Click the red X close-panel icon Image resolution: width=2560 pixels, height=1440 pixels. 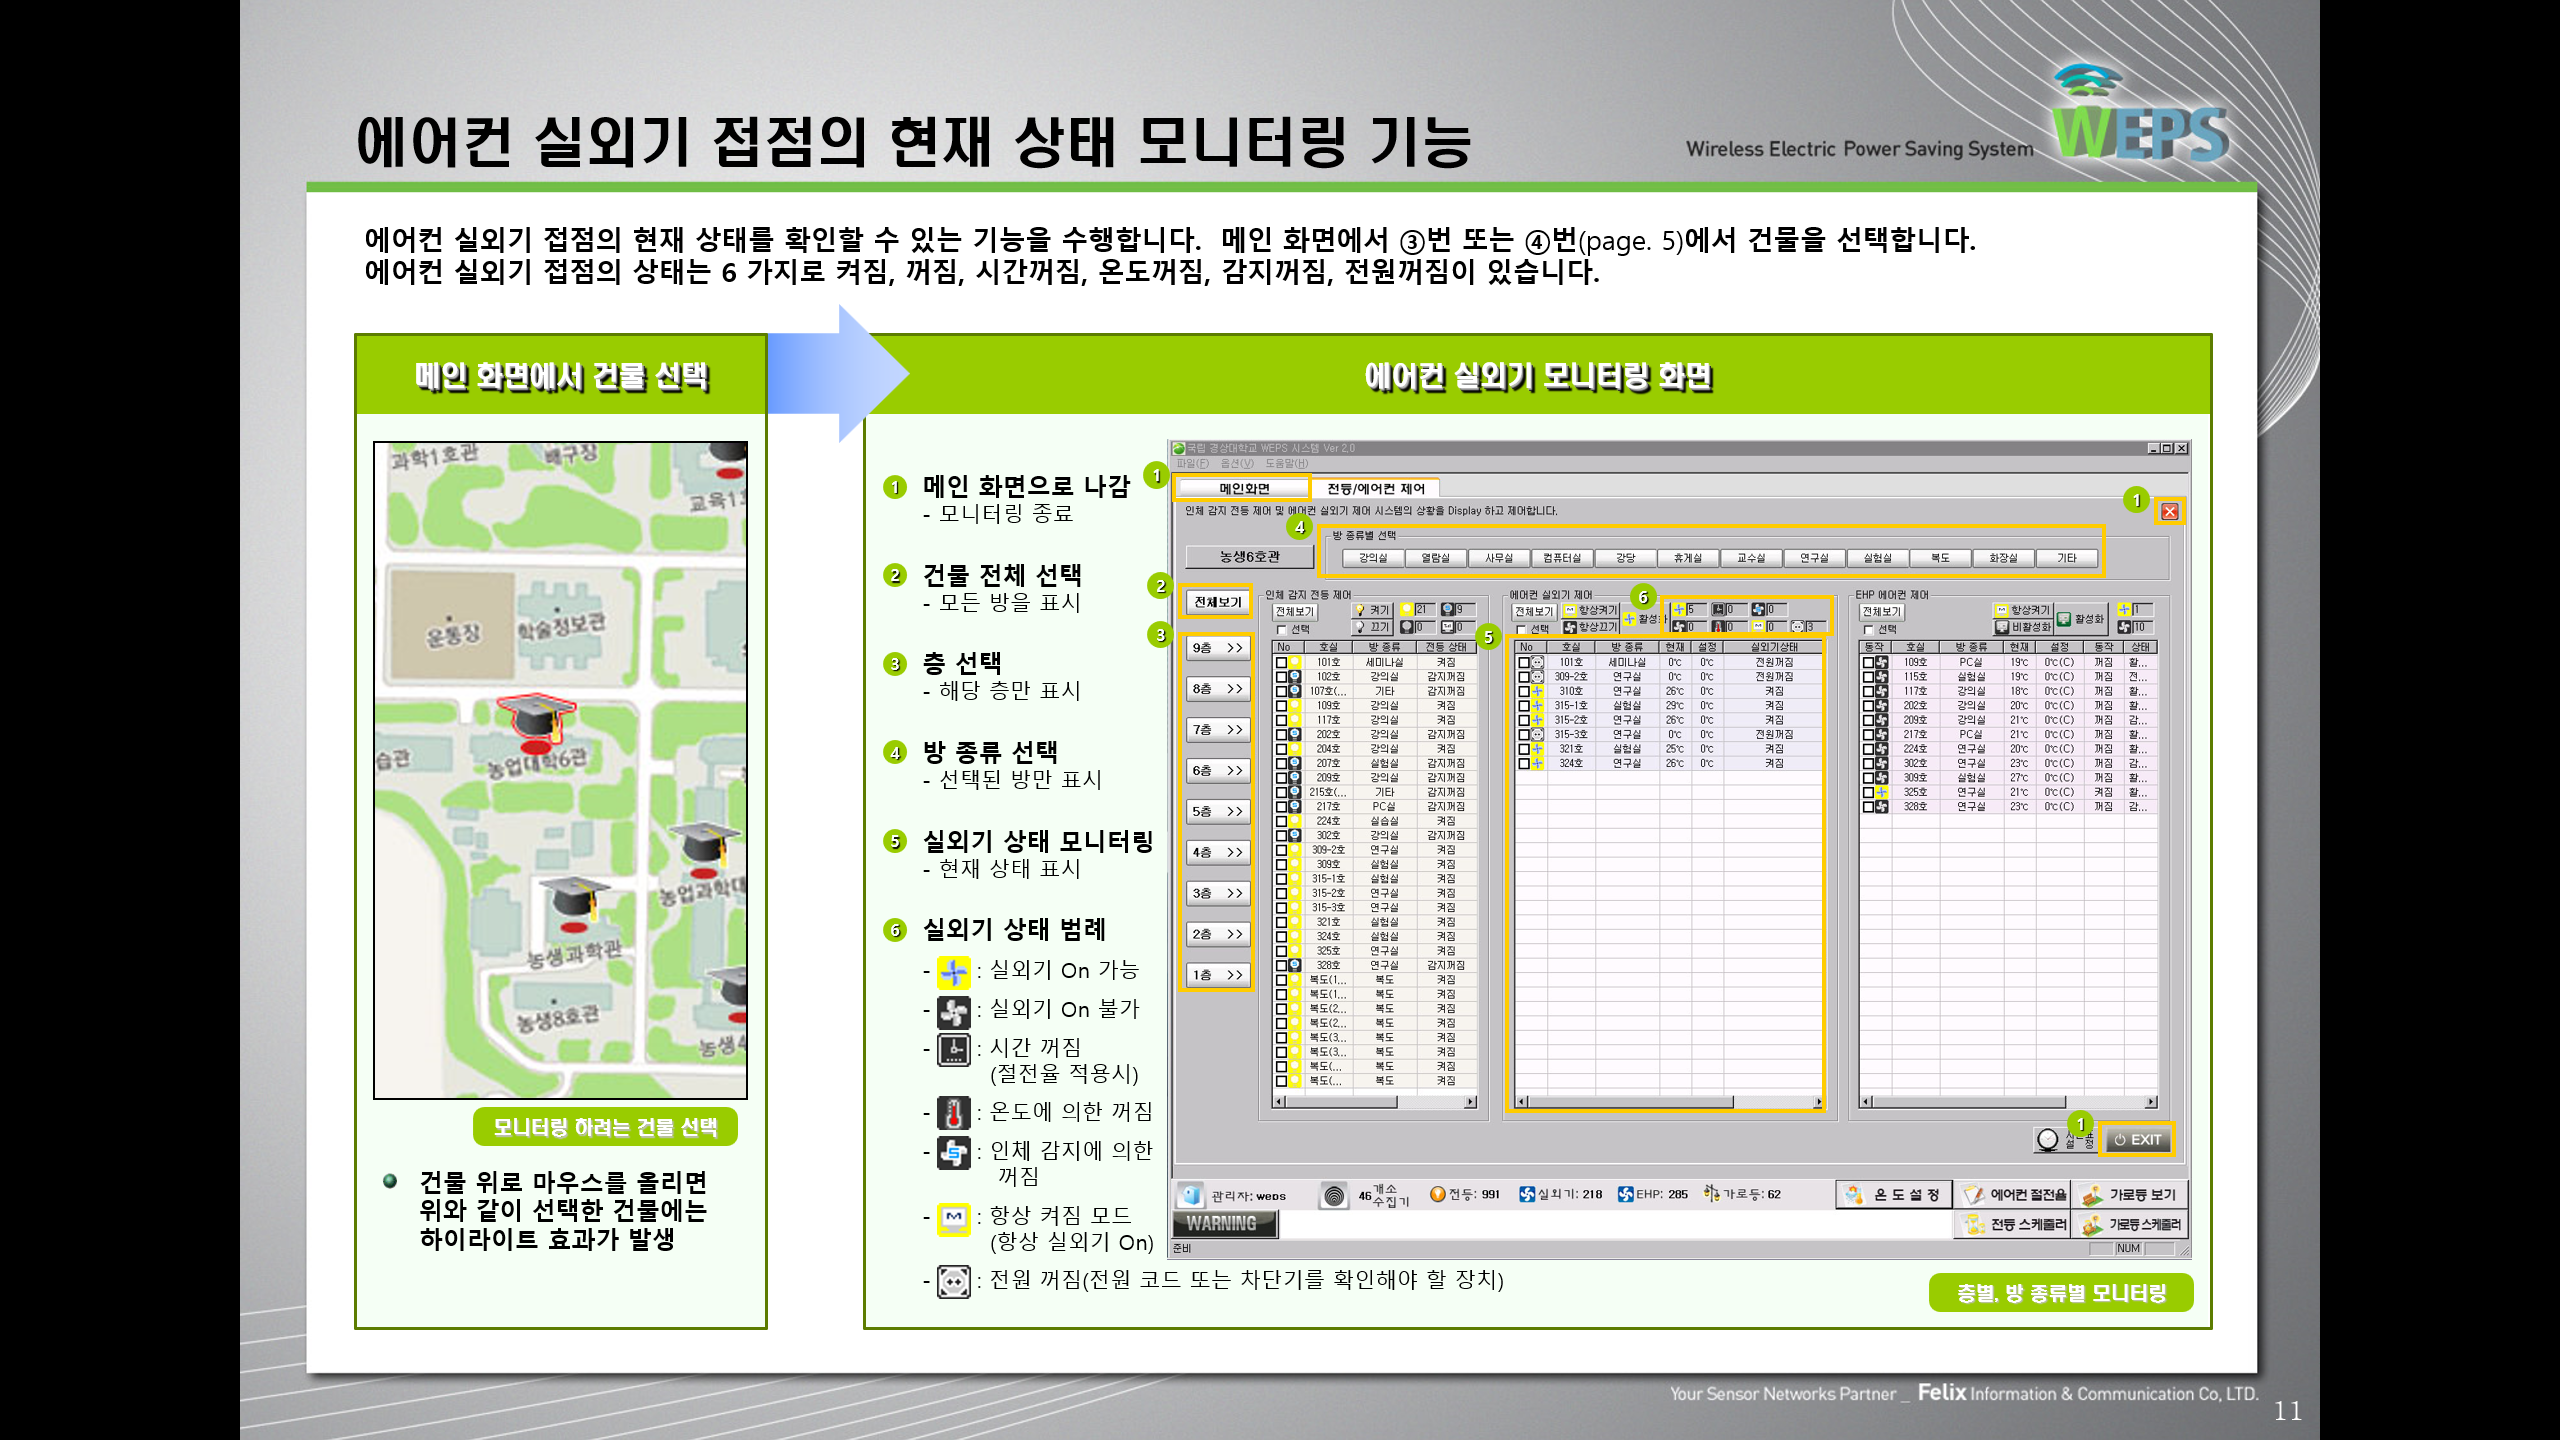[2169, 512]
